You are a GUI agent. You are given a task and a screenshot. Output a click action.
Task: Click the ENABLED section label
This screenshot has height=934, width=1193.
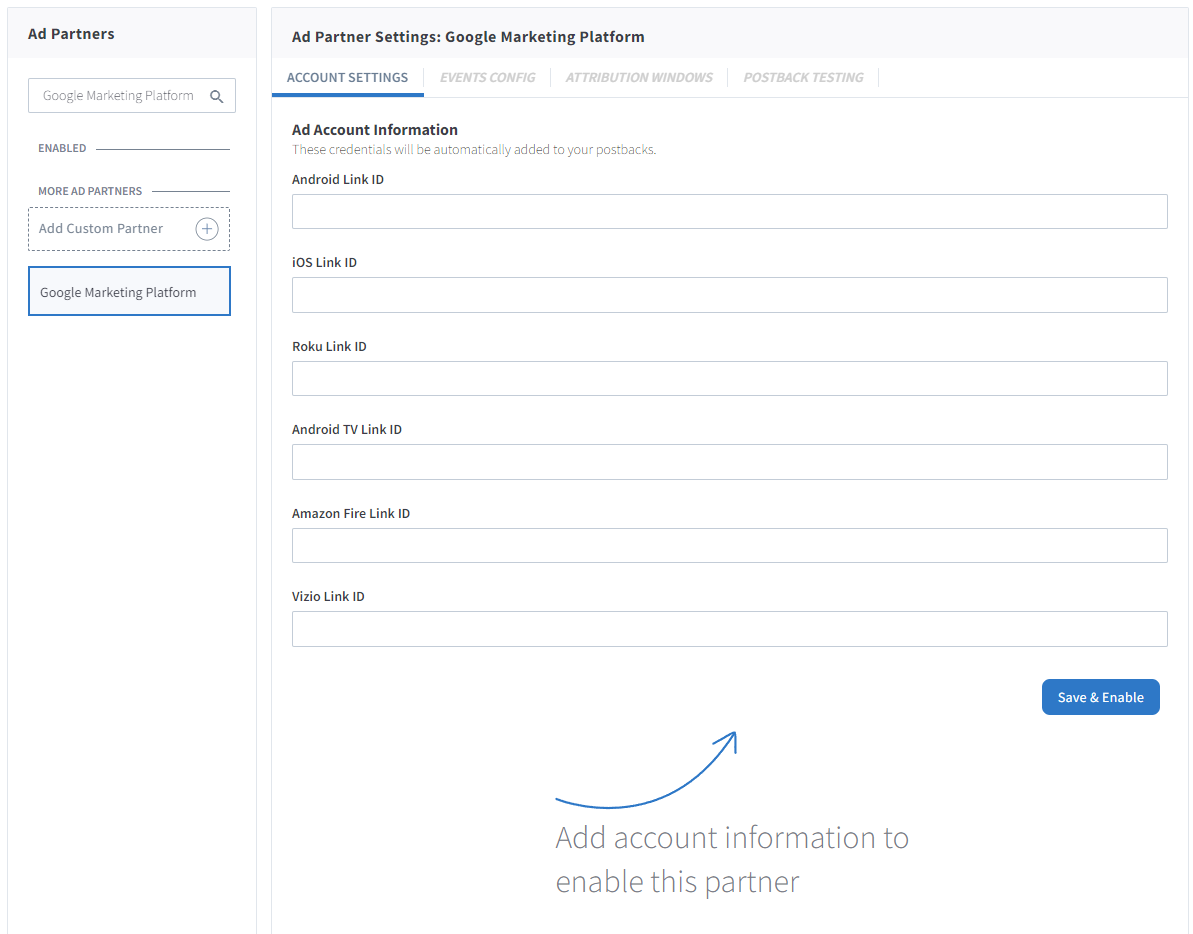(x=62, y=148)
